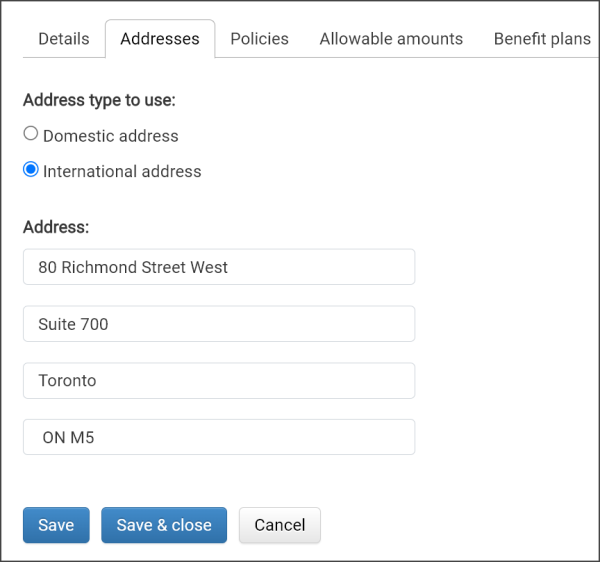Click the 'Domestic address' label text
This screenshot has height=562, width=600.
tap(110, 136)
